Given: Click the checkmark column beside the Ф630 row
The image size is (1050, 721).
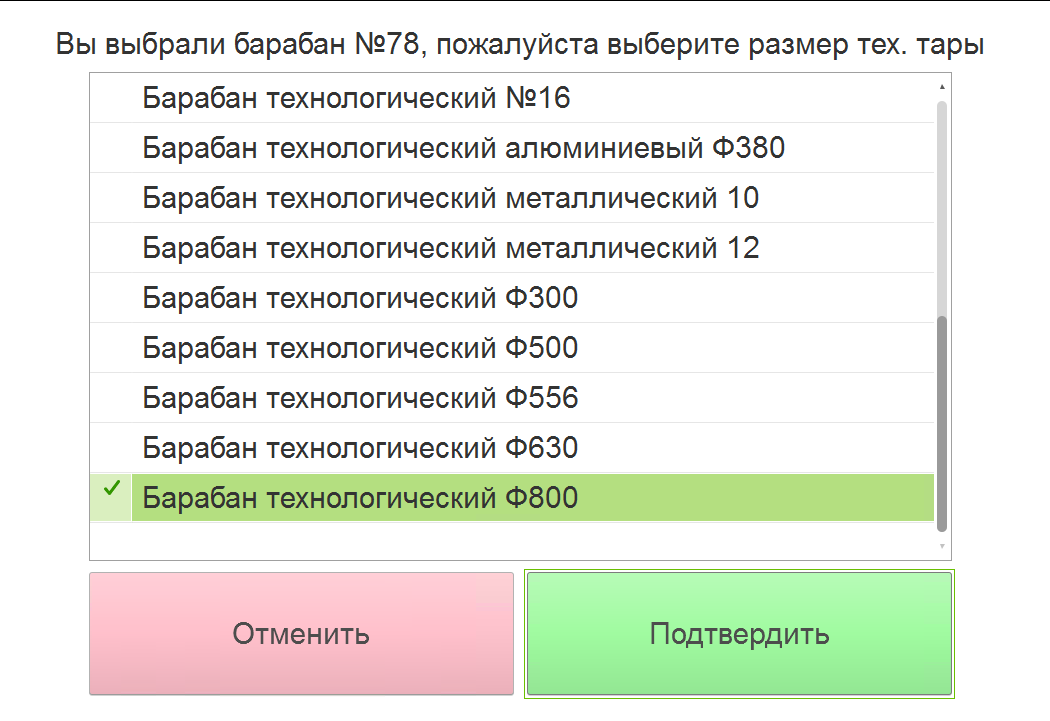Looking at the screenshot, I should [111, 448].
